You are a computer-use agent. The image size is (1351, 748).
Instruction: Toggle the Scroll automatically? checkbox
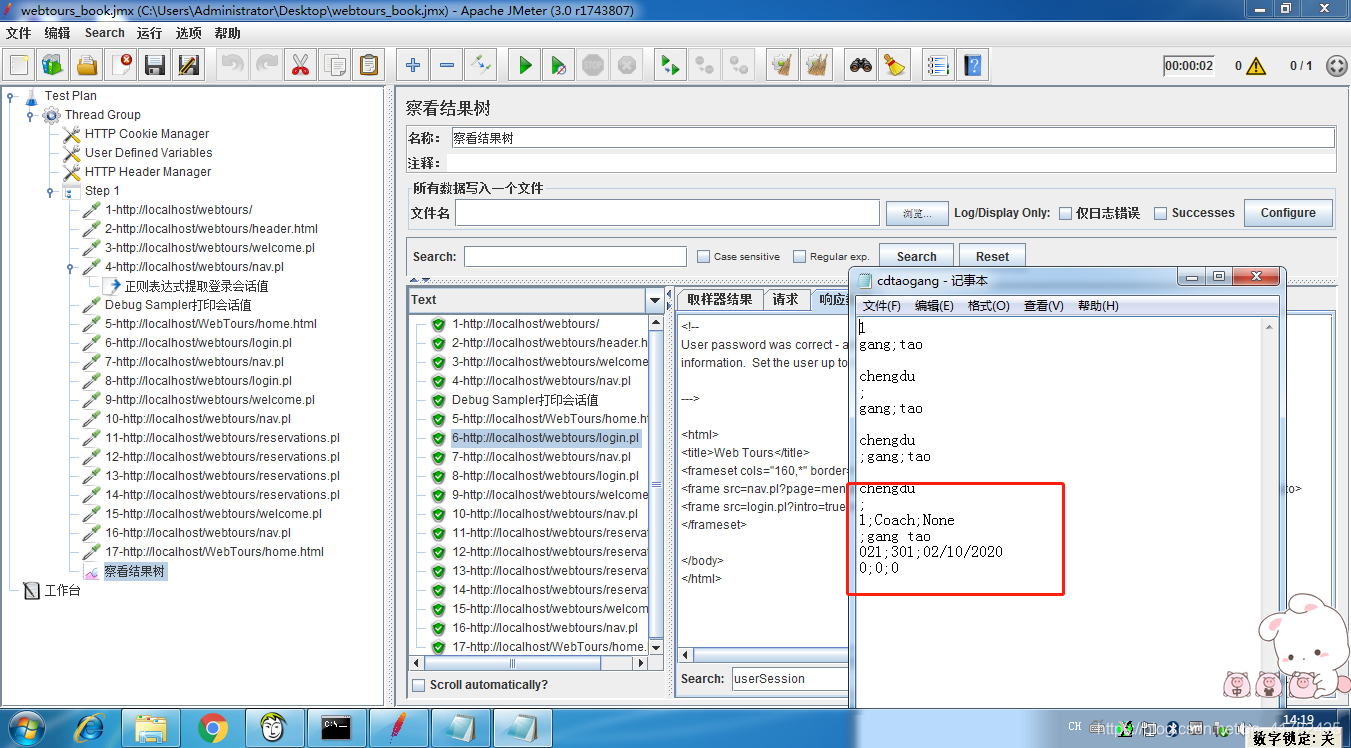pos(419,685)
